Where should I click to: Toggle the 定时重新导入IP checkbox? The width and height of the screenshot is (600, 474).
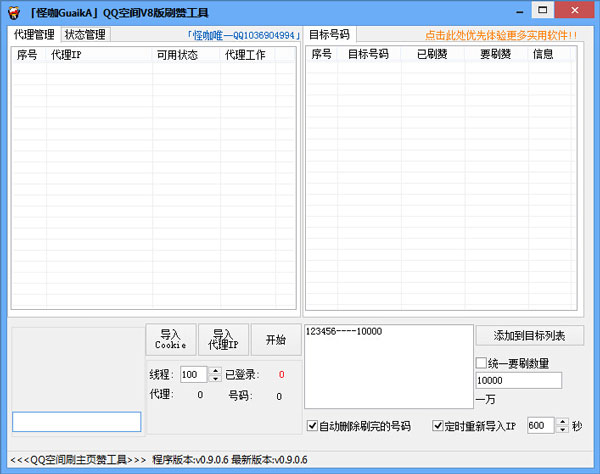click(x=437, y=425)
